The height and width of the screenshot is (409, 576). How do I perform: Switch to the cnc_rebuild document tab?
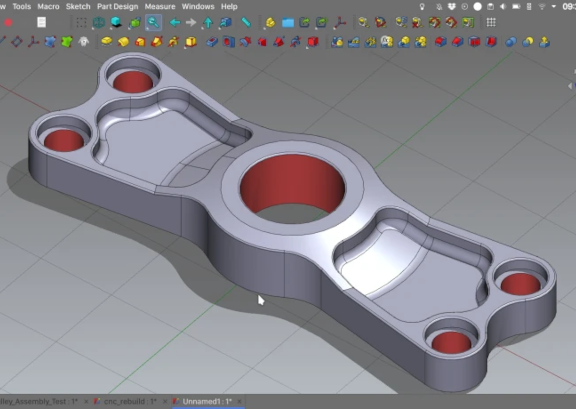(x=130, y=401)
